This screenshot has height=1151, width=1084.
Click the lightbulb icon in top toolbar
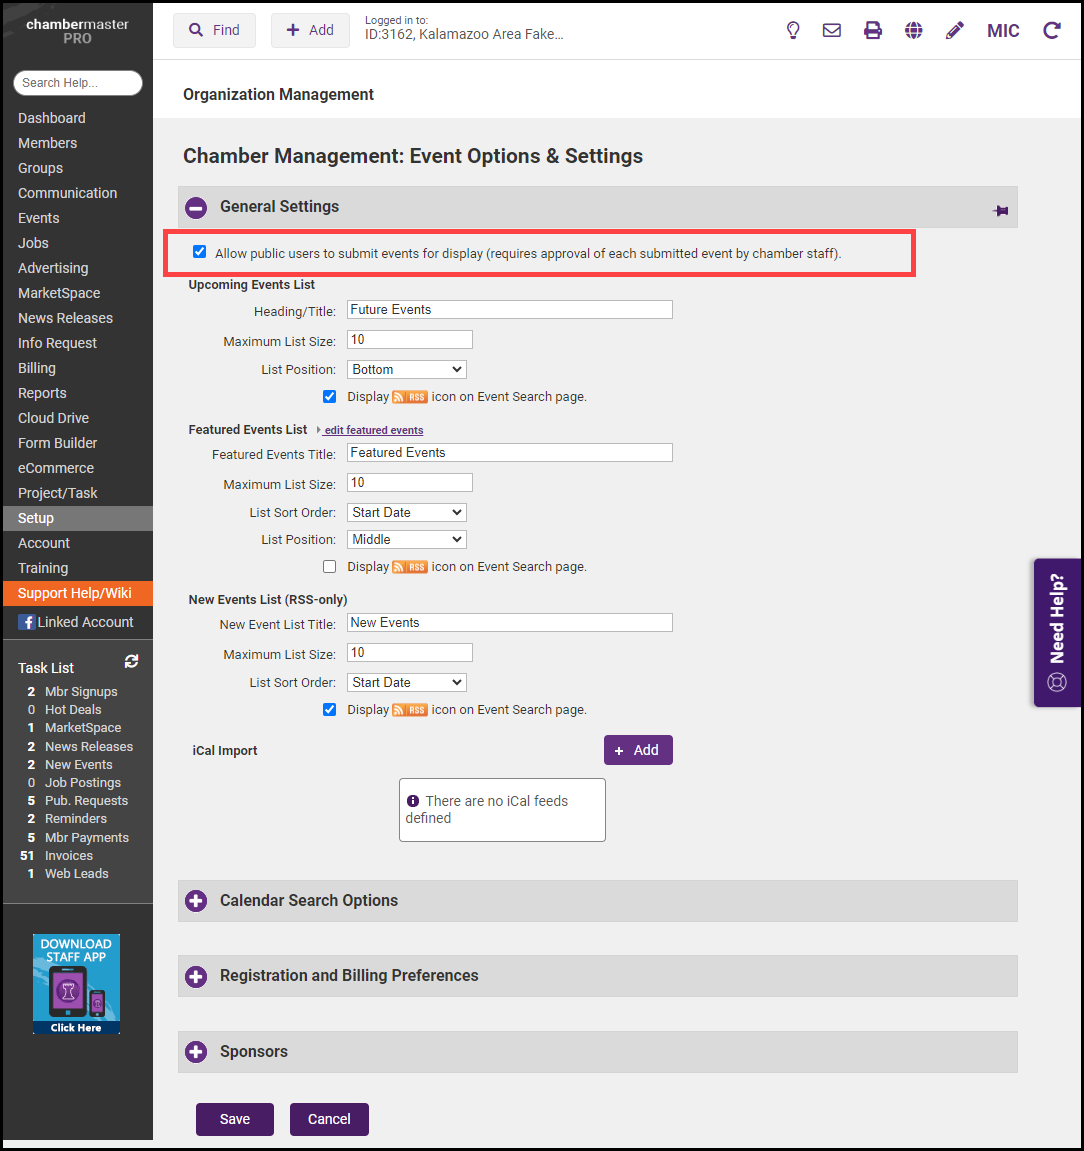click(793, 31)
